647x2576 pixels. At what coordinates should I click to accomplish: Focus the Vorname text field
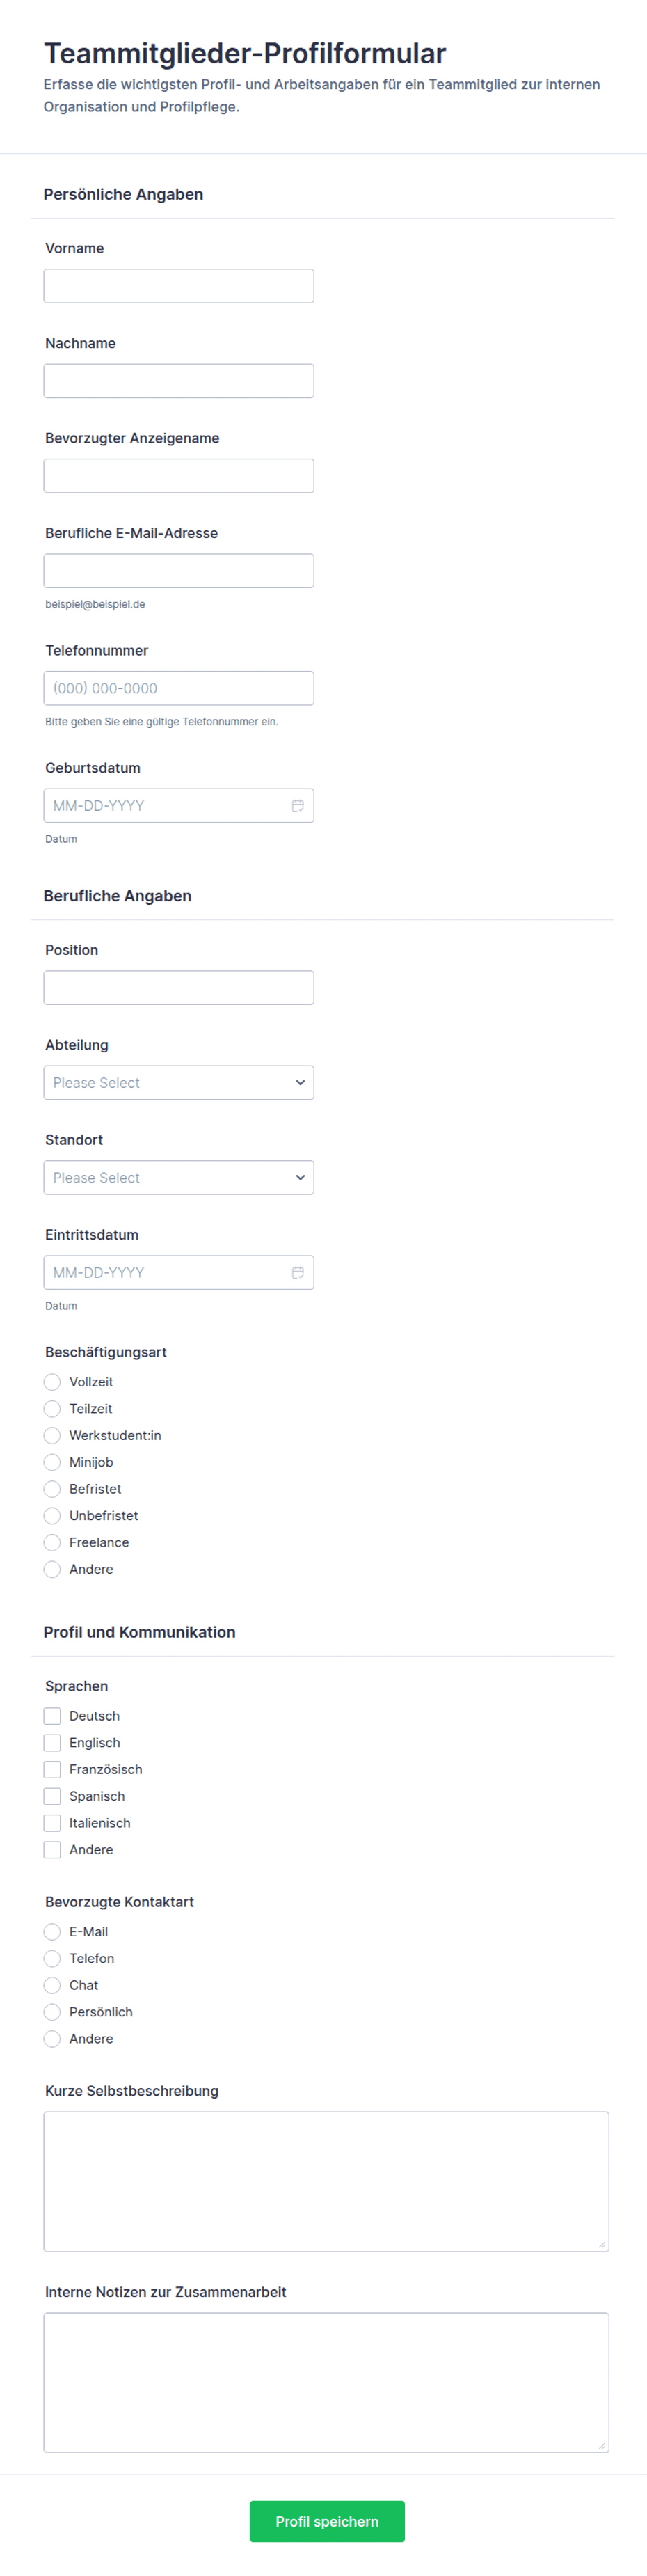point(179,286)
